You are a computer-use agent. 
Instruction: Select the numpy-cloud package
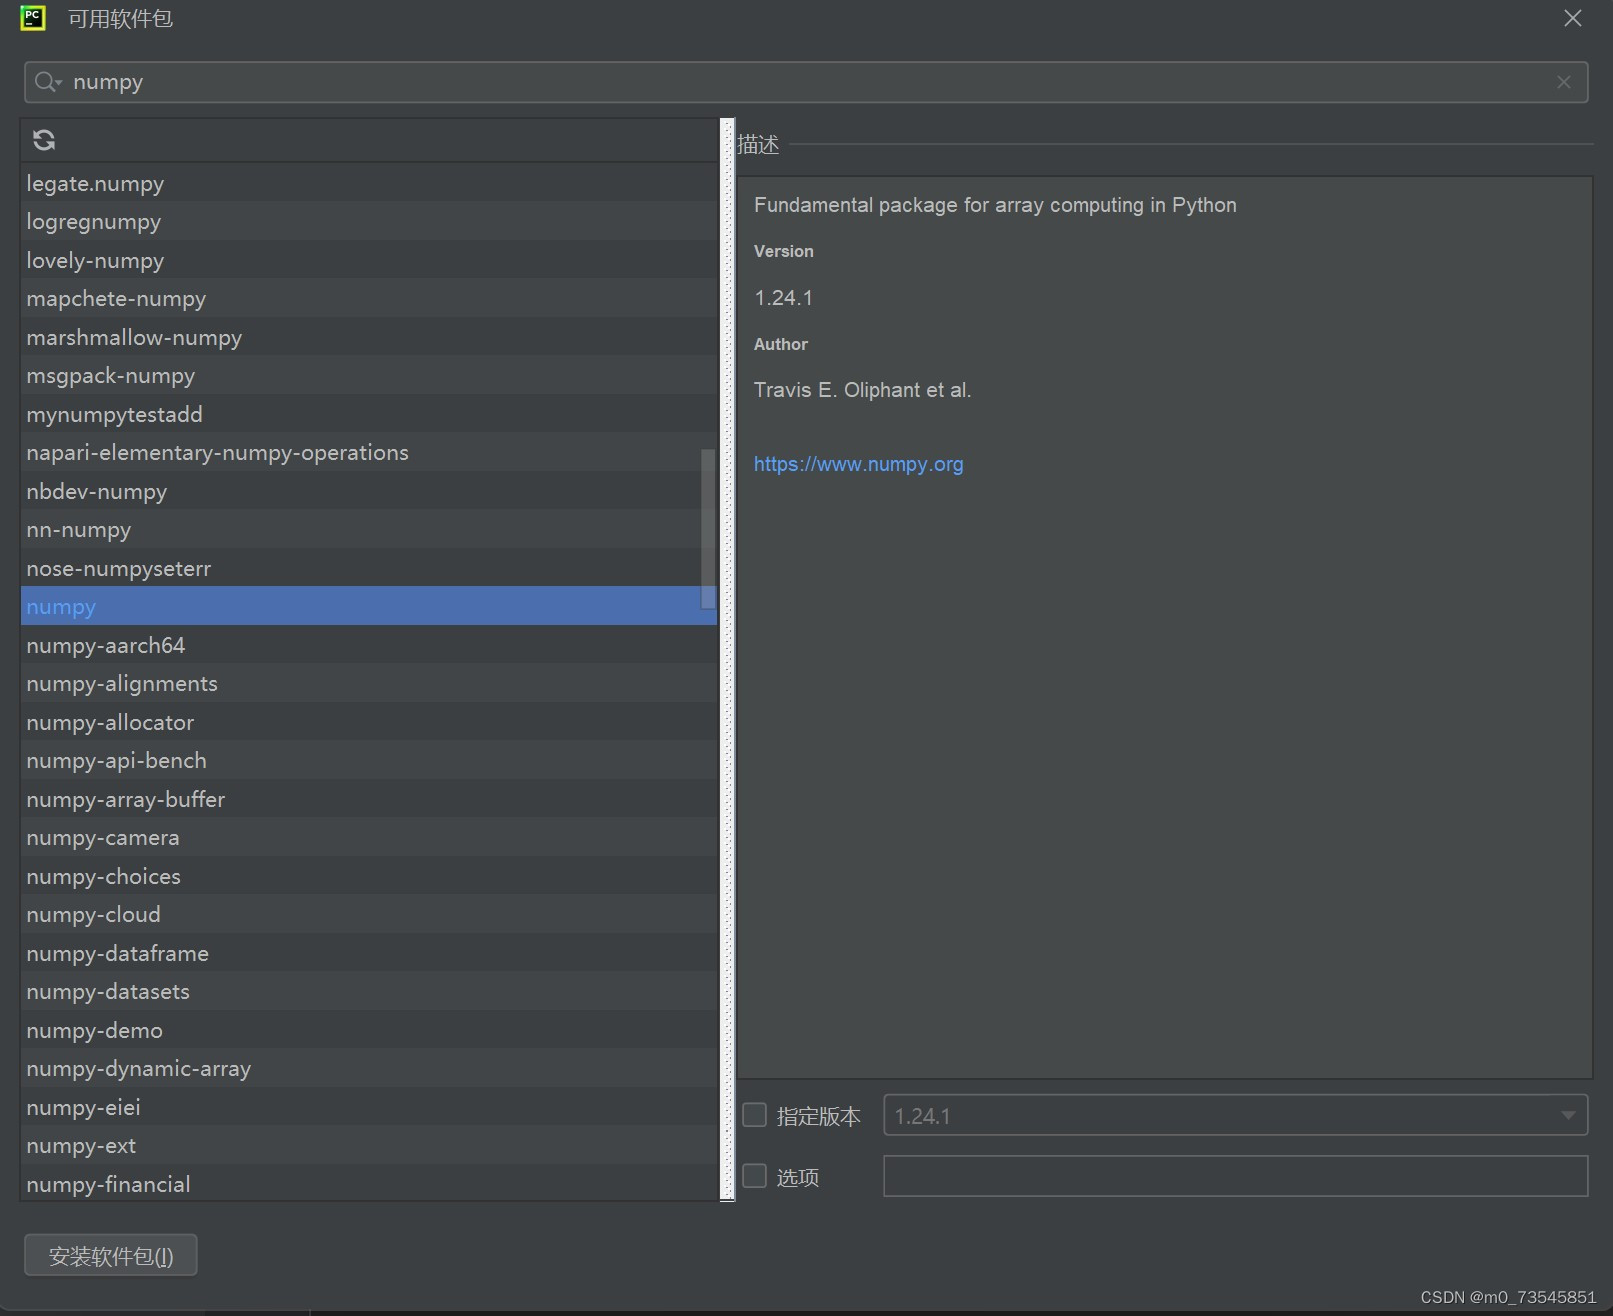[368, 914]
